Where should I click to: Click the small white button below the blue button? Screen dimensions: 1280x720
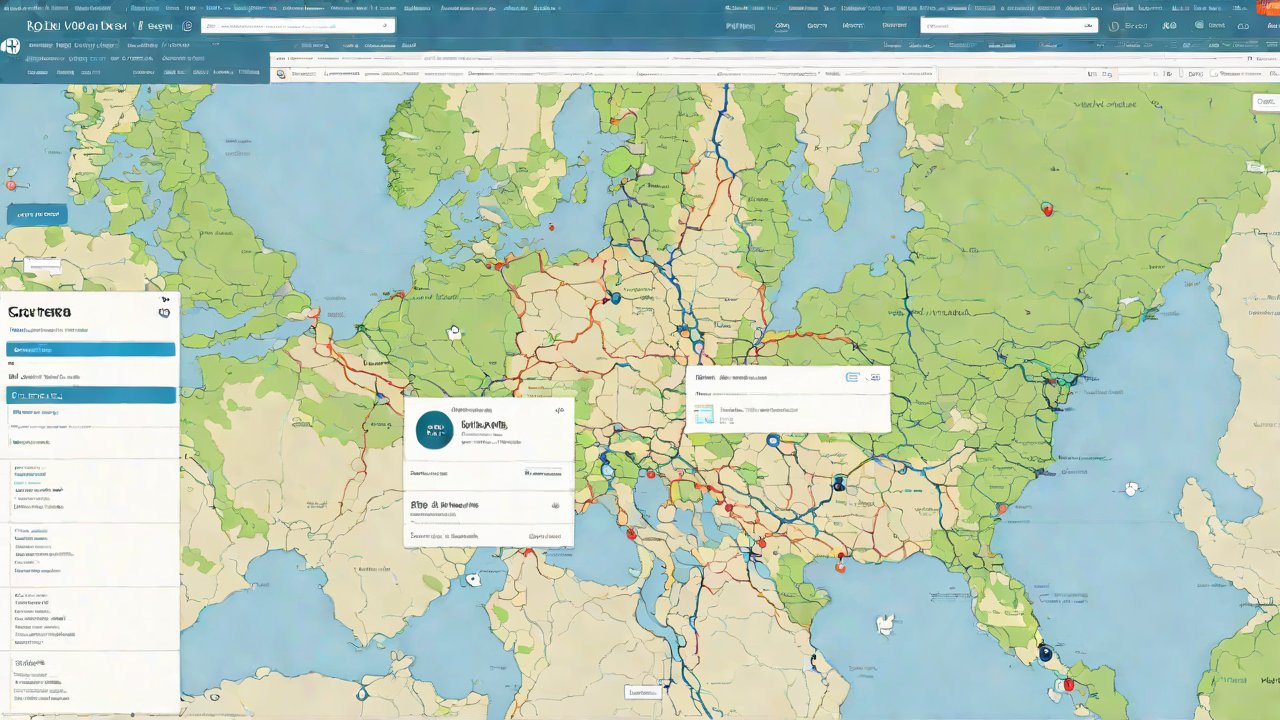coord(42,265)
